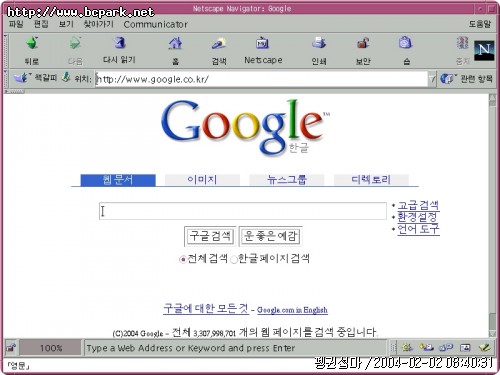The width and height of the screenshot is (500, 375).
Task: Select the 한글페이지검색 radio button
Action: tap(234, 259)
